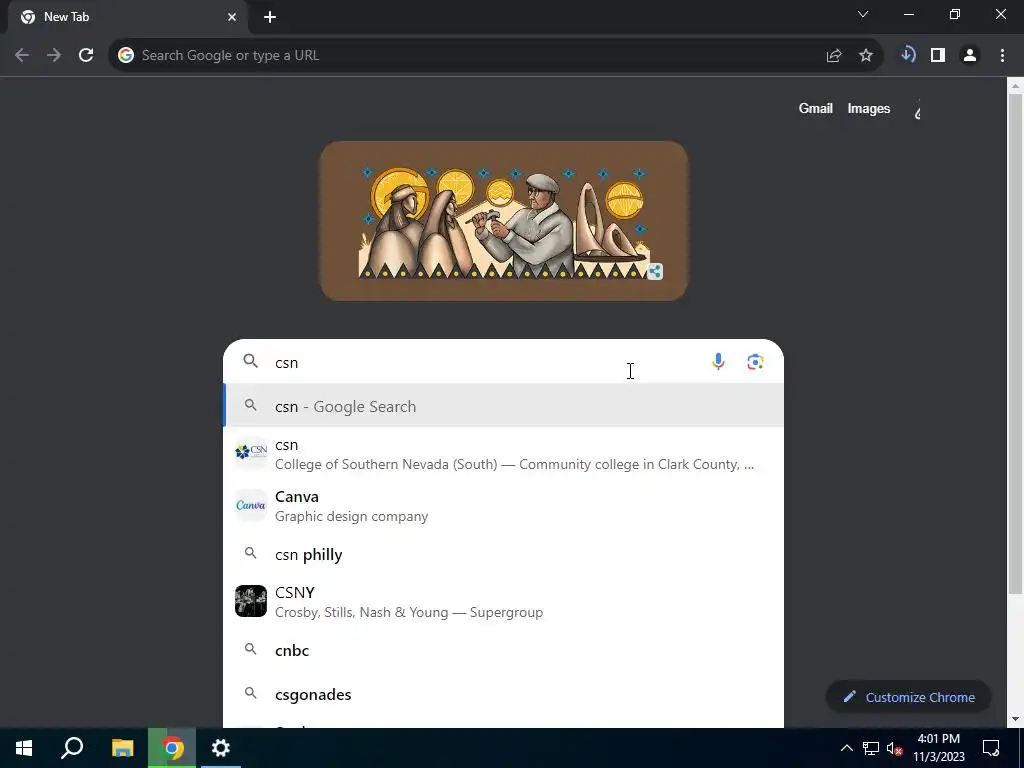Reload the page with refresh icon
Viewport: 1024px width, 768px height.
(x=86, y=56)
